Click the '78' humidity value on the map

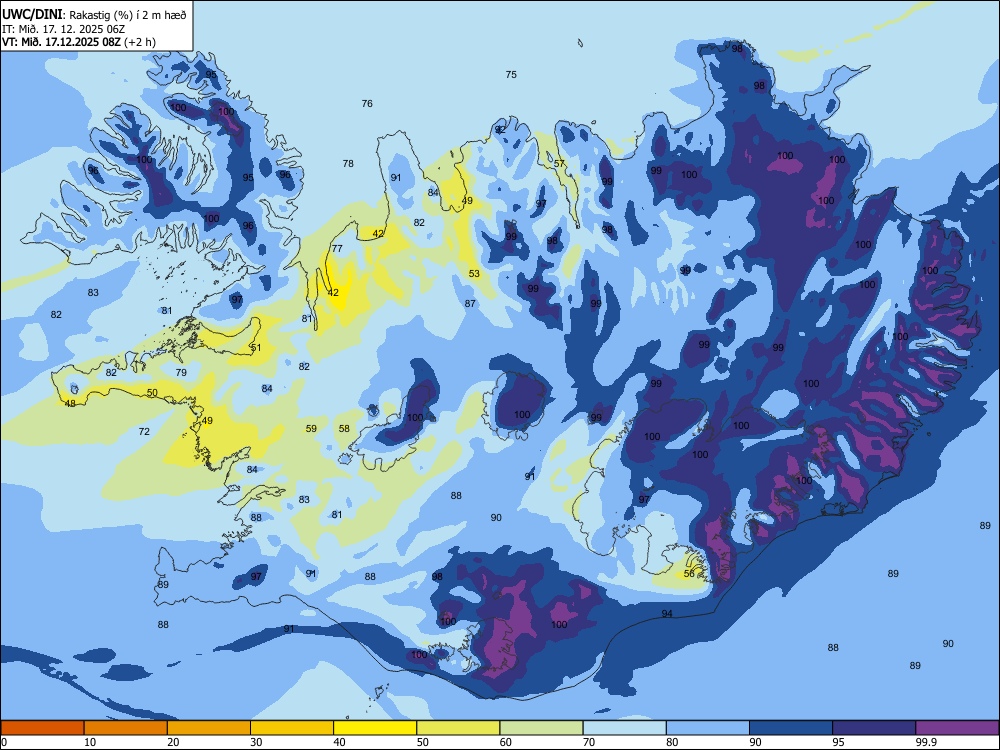point(348,163)
